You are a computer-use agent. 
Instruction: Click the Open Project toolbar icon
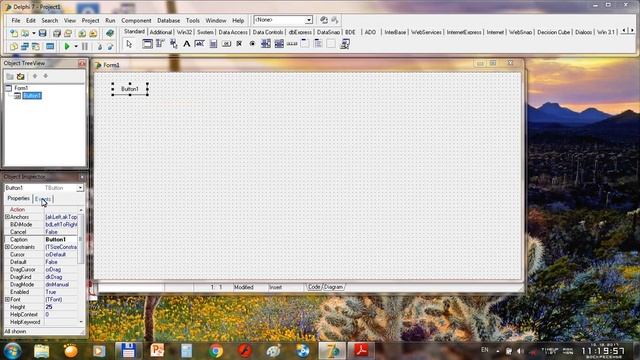(68, 33)
